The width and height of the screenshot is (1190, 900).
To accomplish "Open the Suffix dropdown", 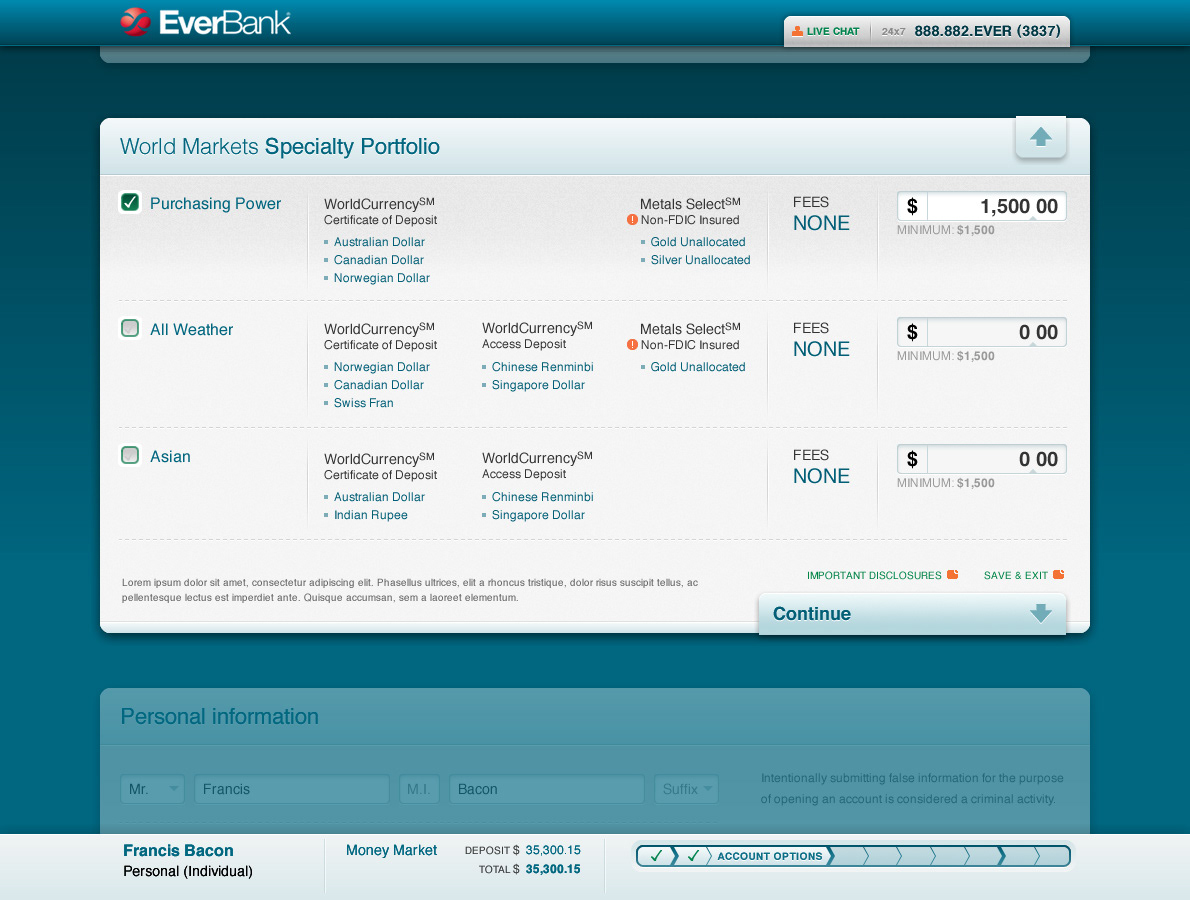I will (x=686, y=789).
